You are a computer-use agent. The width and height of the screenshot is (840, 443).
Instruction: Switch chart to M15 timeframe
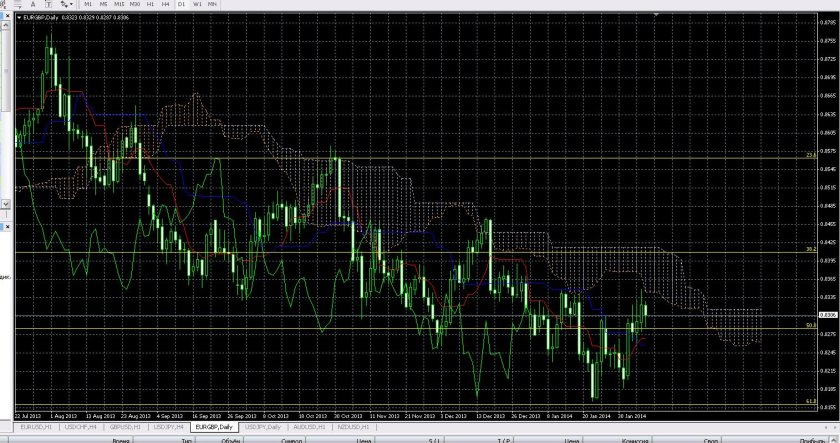click(x=119, y=5)
